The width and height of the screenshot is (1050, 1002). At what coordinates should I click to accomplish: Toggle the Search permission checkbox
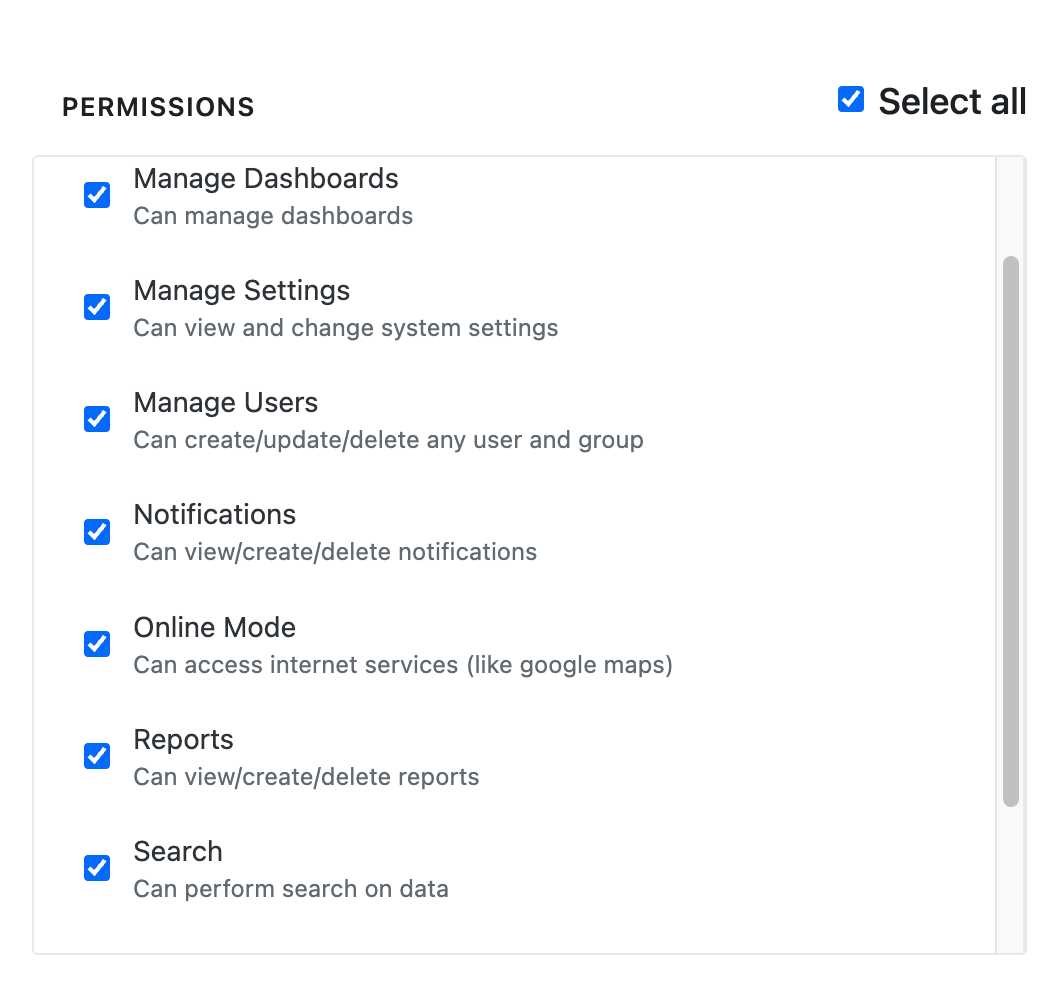click(x=97, y=868)
